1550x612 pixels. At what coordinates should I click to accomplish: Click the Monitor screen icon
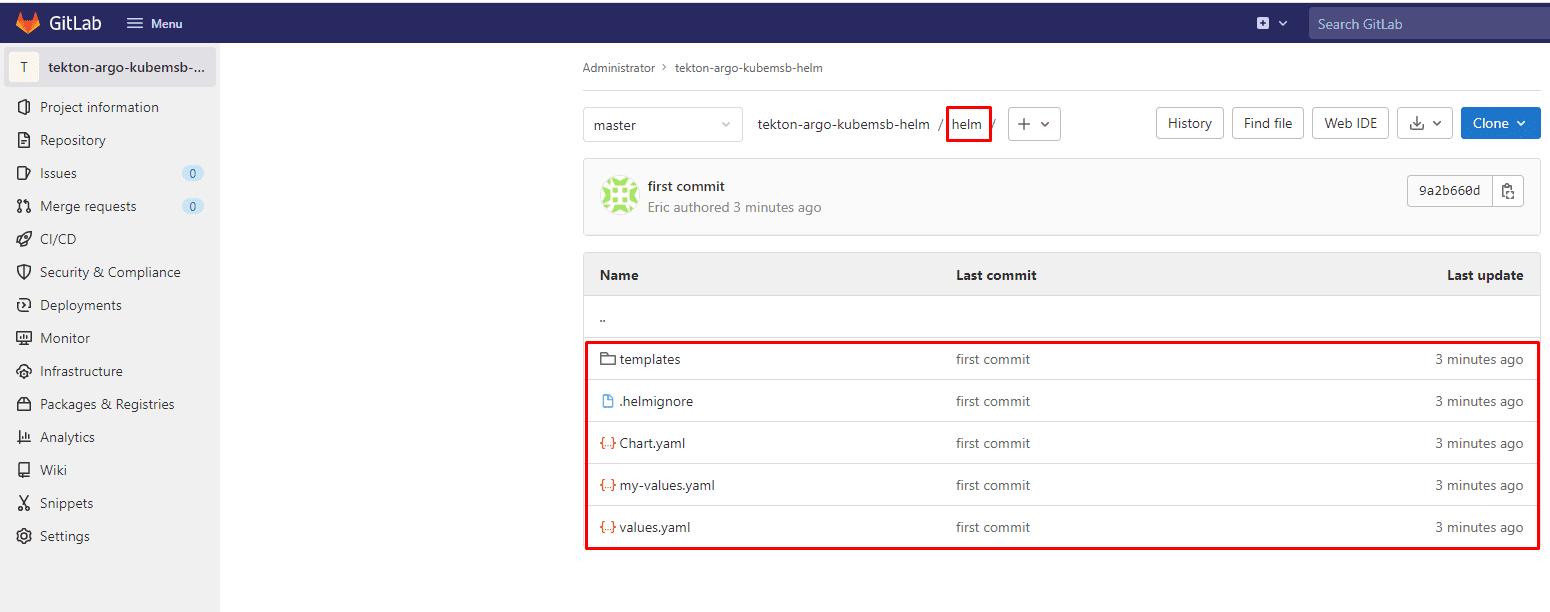pyautogui.click(x=24, y=338)
